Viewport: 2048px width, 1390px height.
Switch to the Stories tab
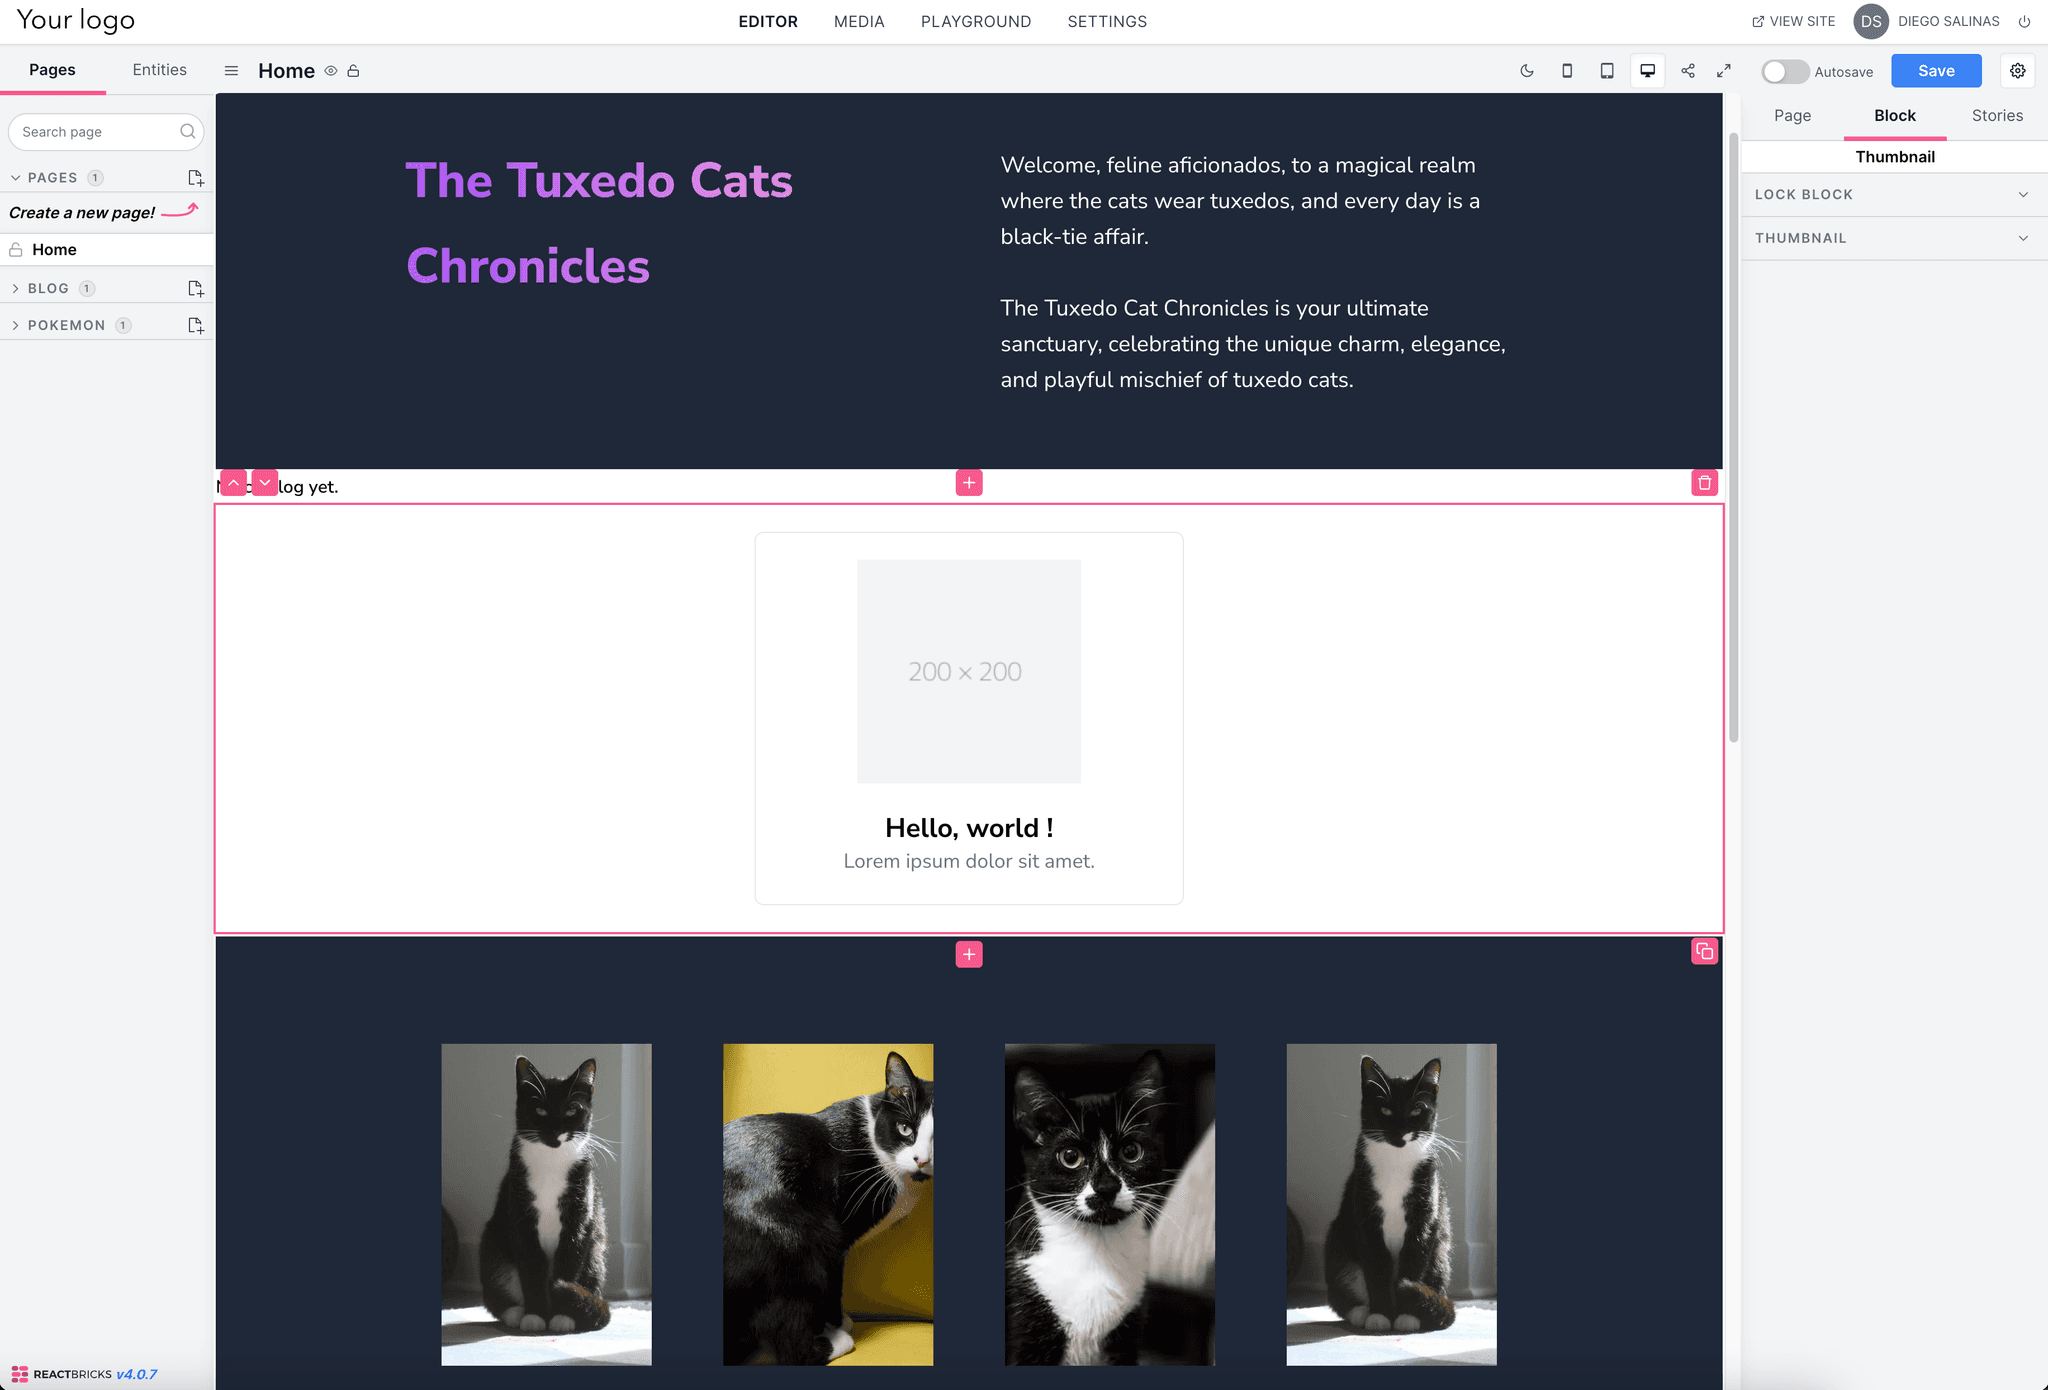point(1997,113)
